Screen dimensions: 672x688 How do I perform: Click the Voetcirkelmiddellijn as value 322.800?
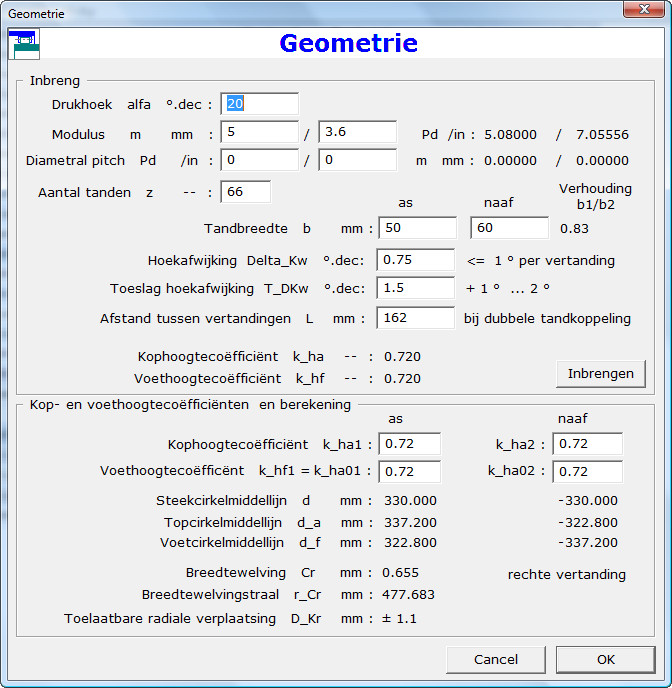(x=411, y=543)
